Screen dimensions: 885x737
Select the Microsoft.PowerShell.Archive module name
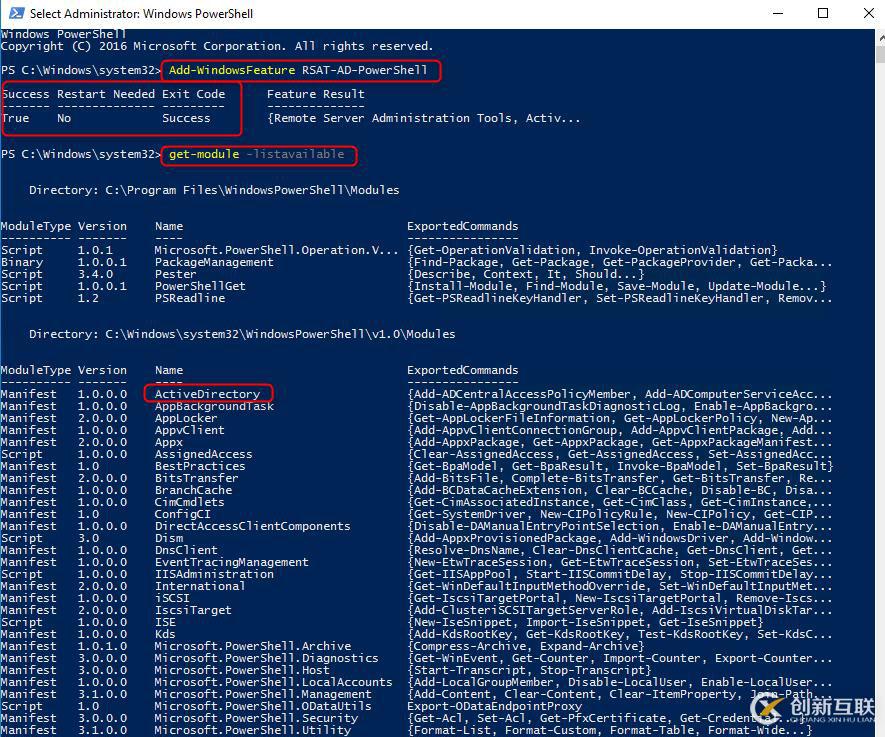pos(252,646)
